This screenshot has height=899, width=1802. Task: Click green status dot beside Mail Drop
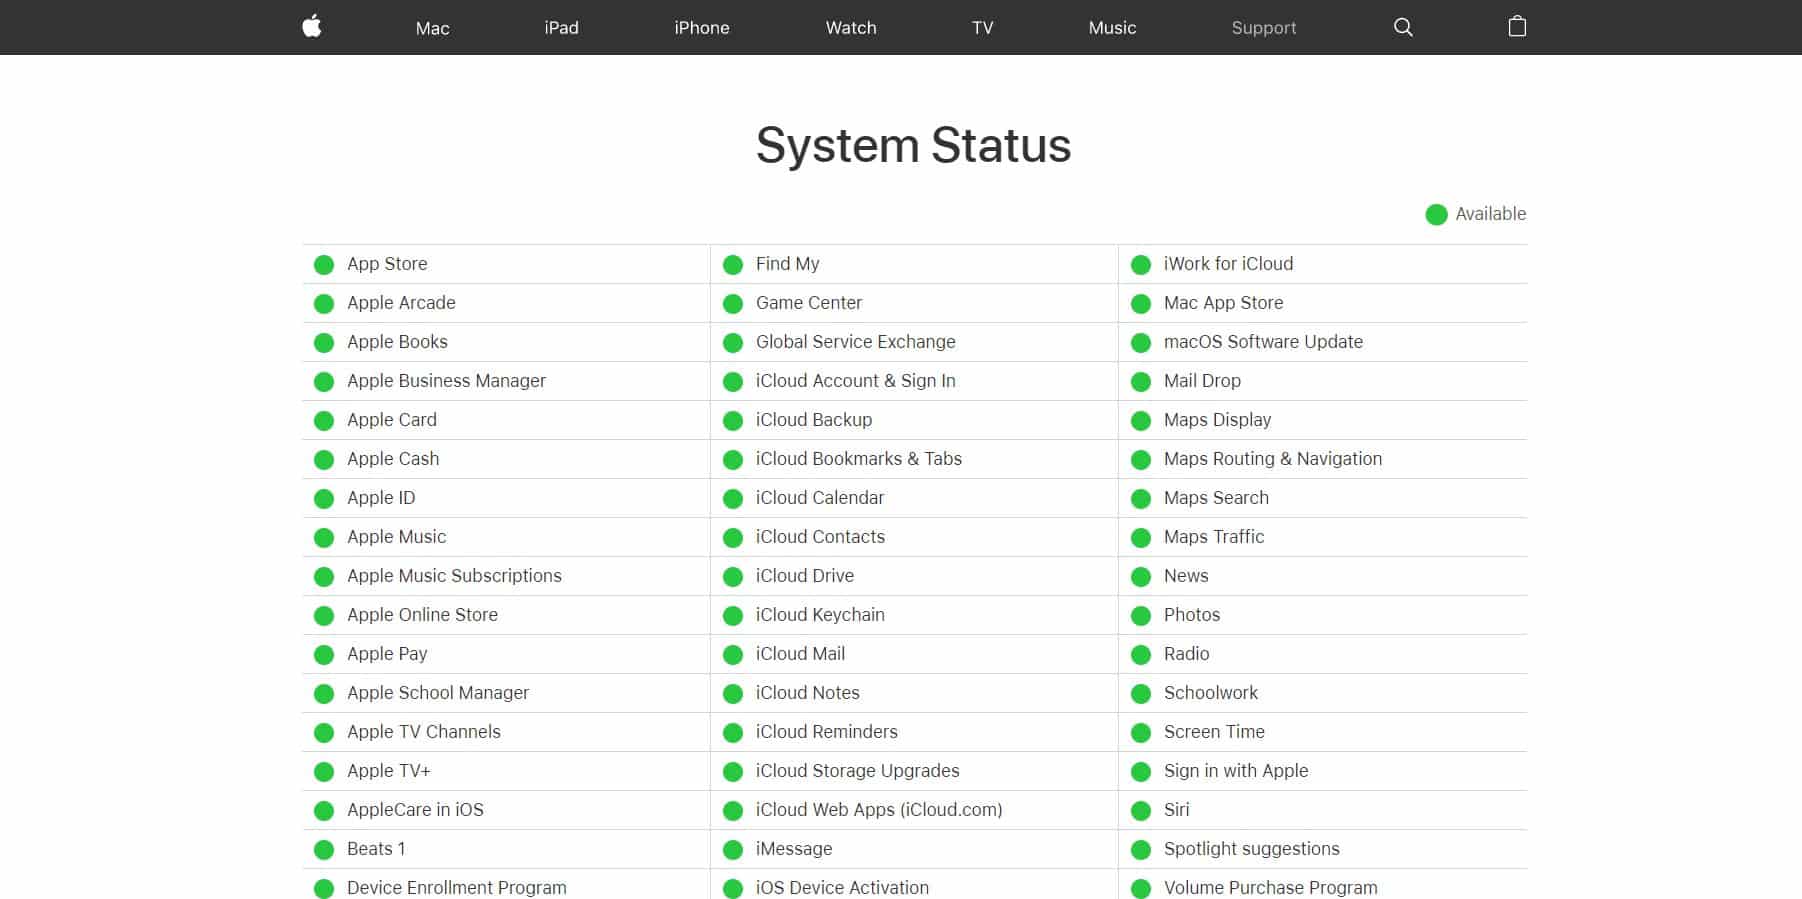coord(1141,382)
